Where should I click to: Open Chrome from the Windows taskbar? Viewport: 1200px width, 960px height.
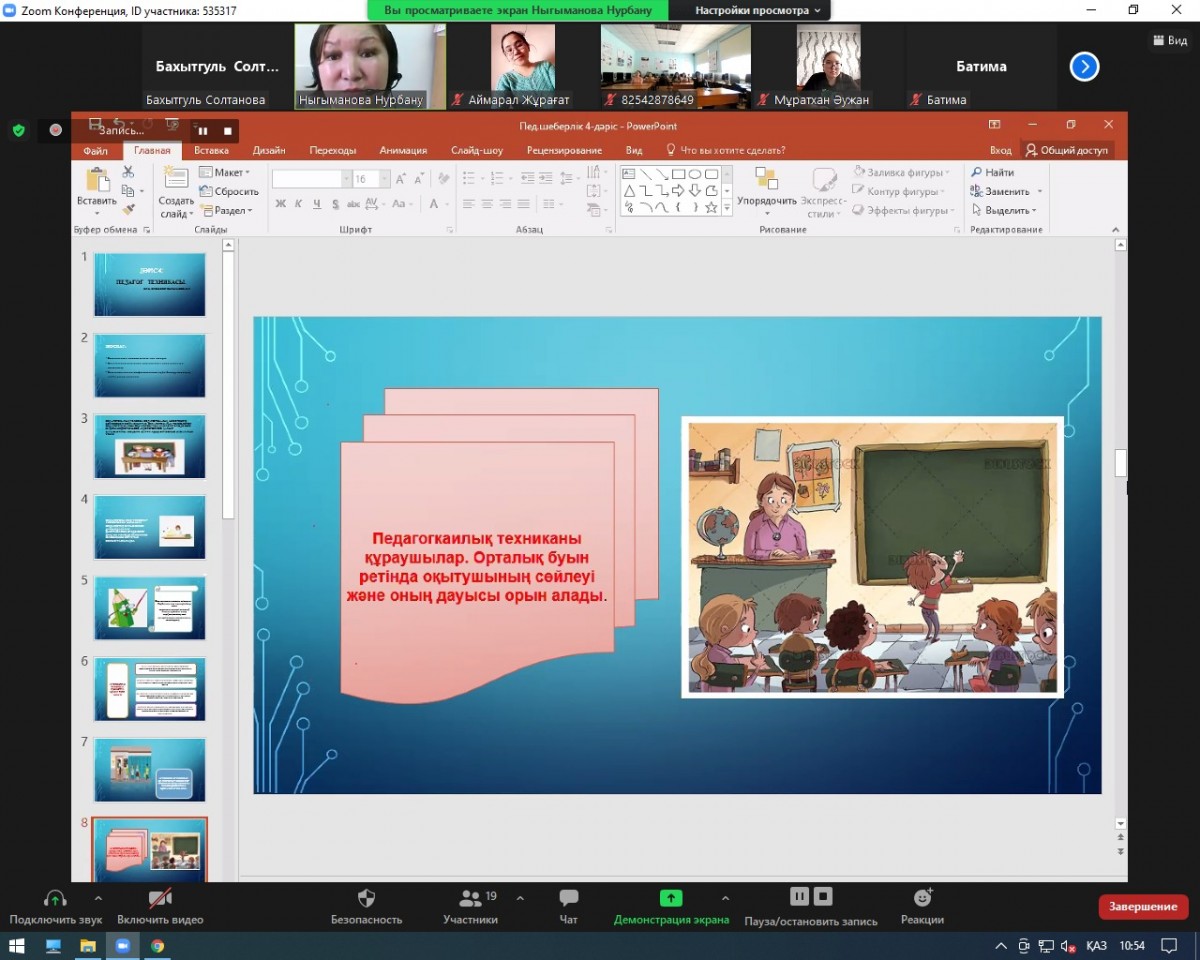point(157,945)
